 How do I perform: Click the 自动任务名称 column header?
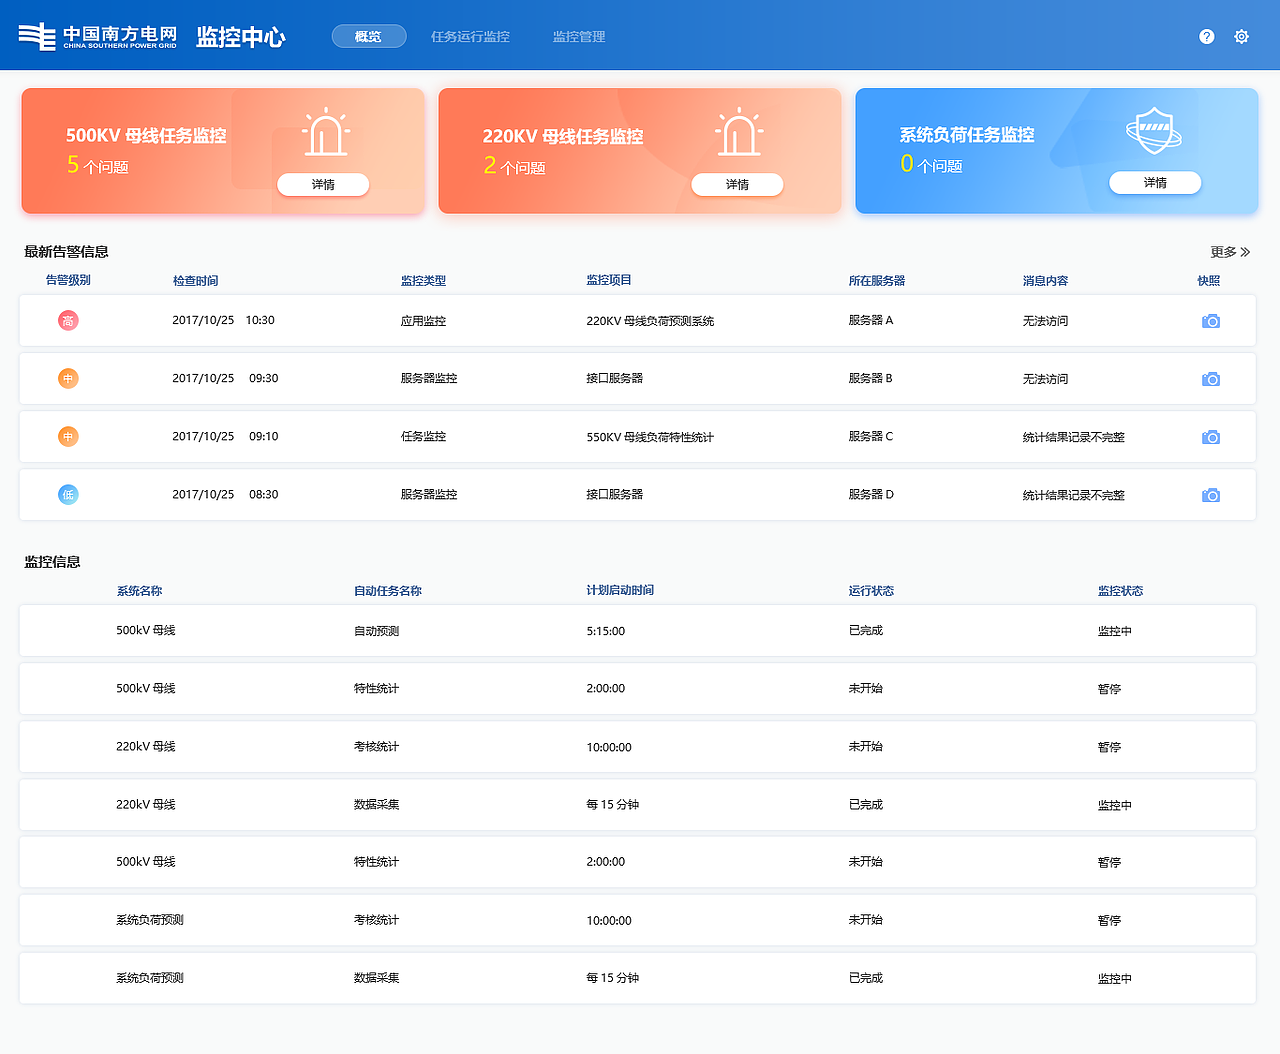tap(388, 591)
